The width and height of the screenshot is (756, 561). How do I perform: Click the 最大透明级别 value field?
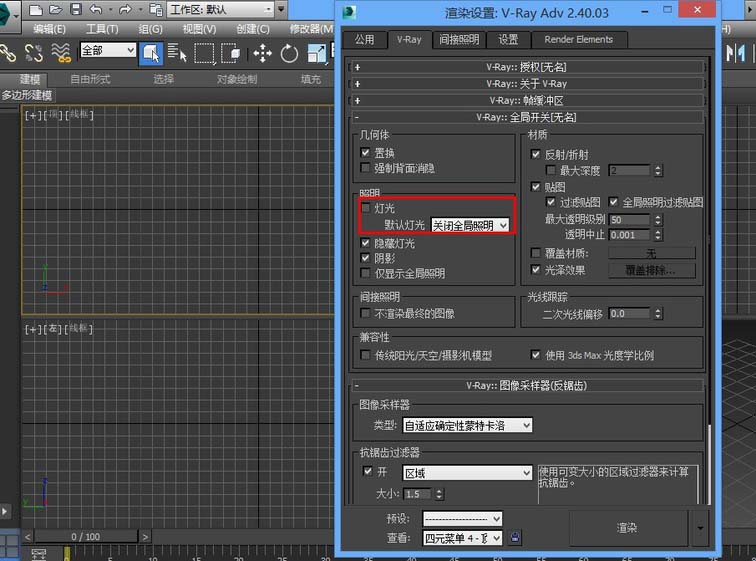(630, 219)
